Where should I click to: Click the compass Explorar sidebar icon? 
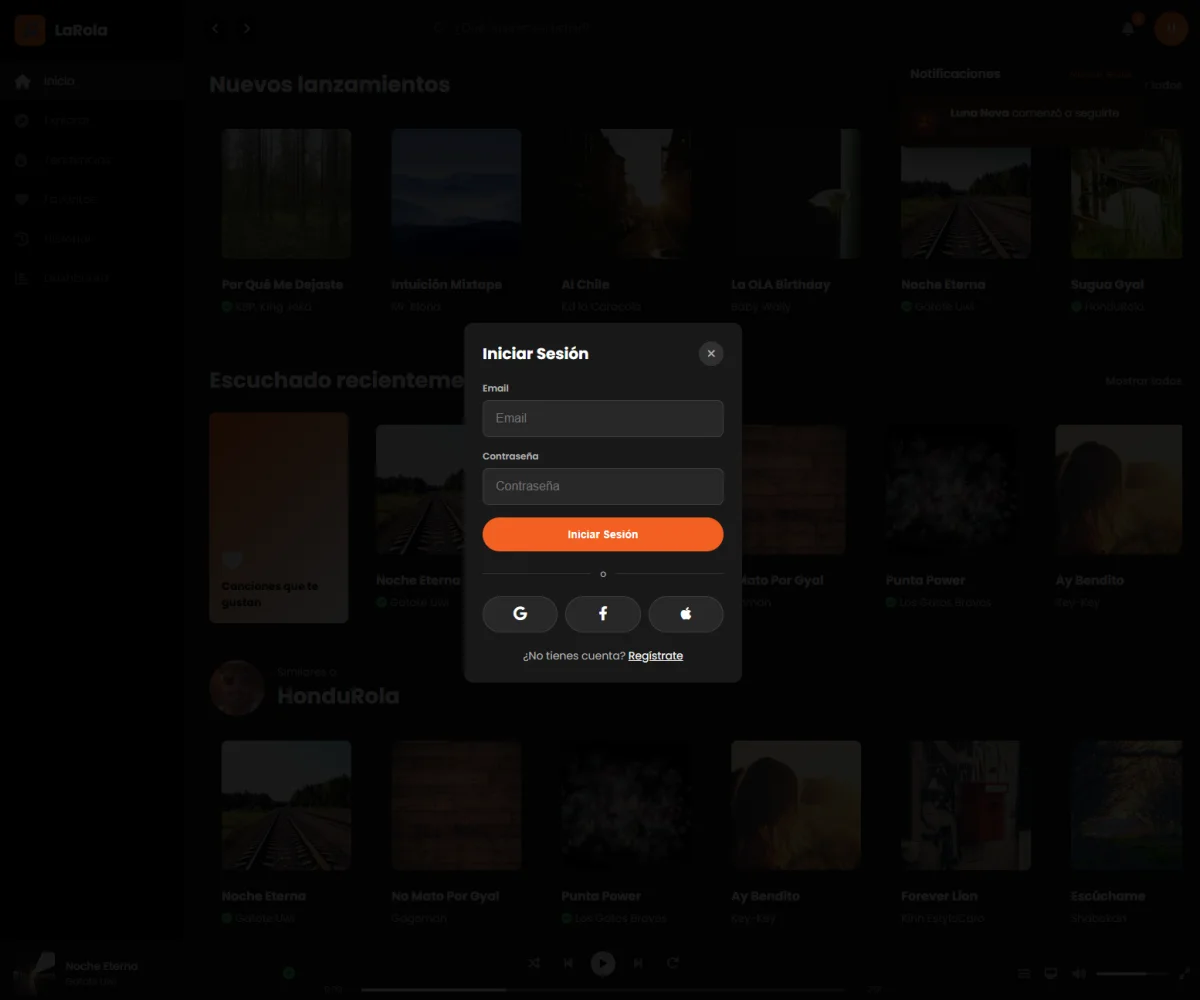[22, 121]
